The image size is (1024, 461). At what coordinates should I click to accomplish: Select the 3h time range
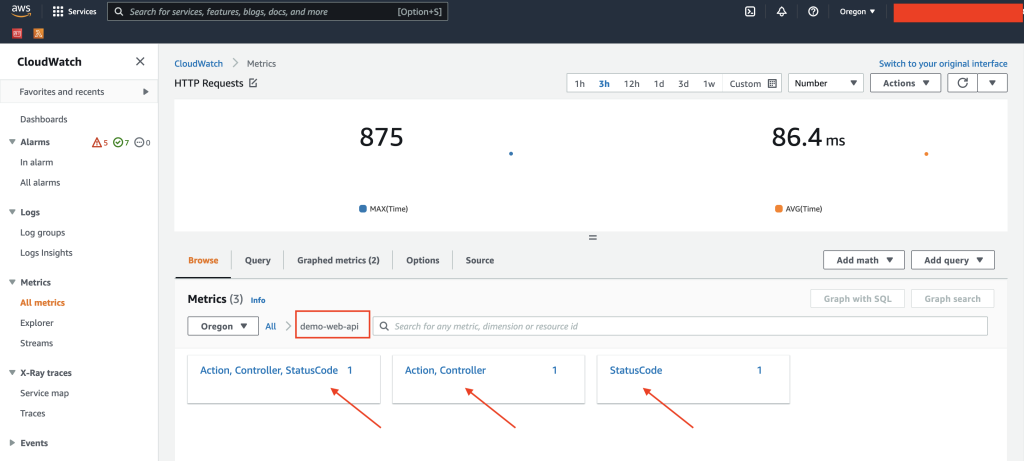click(604, 84)
